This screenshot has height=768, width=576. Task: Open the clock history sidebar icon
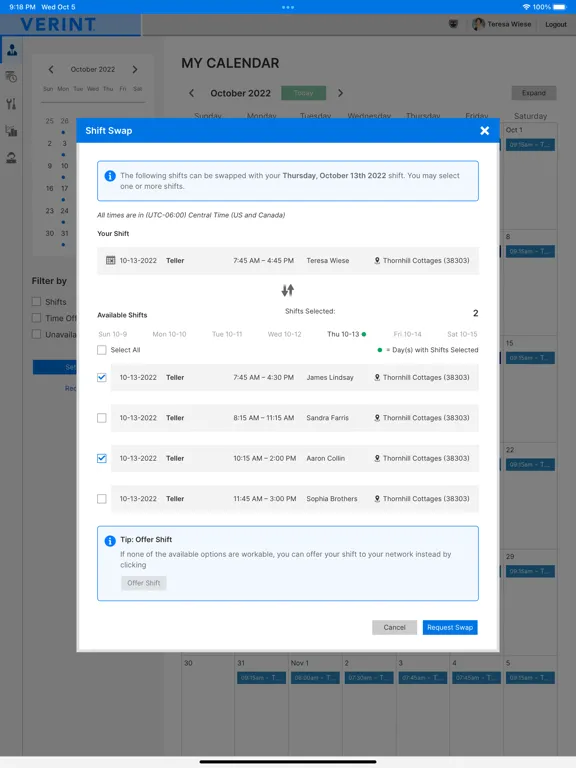11,77
